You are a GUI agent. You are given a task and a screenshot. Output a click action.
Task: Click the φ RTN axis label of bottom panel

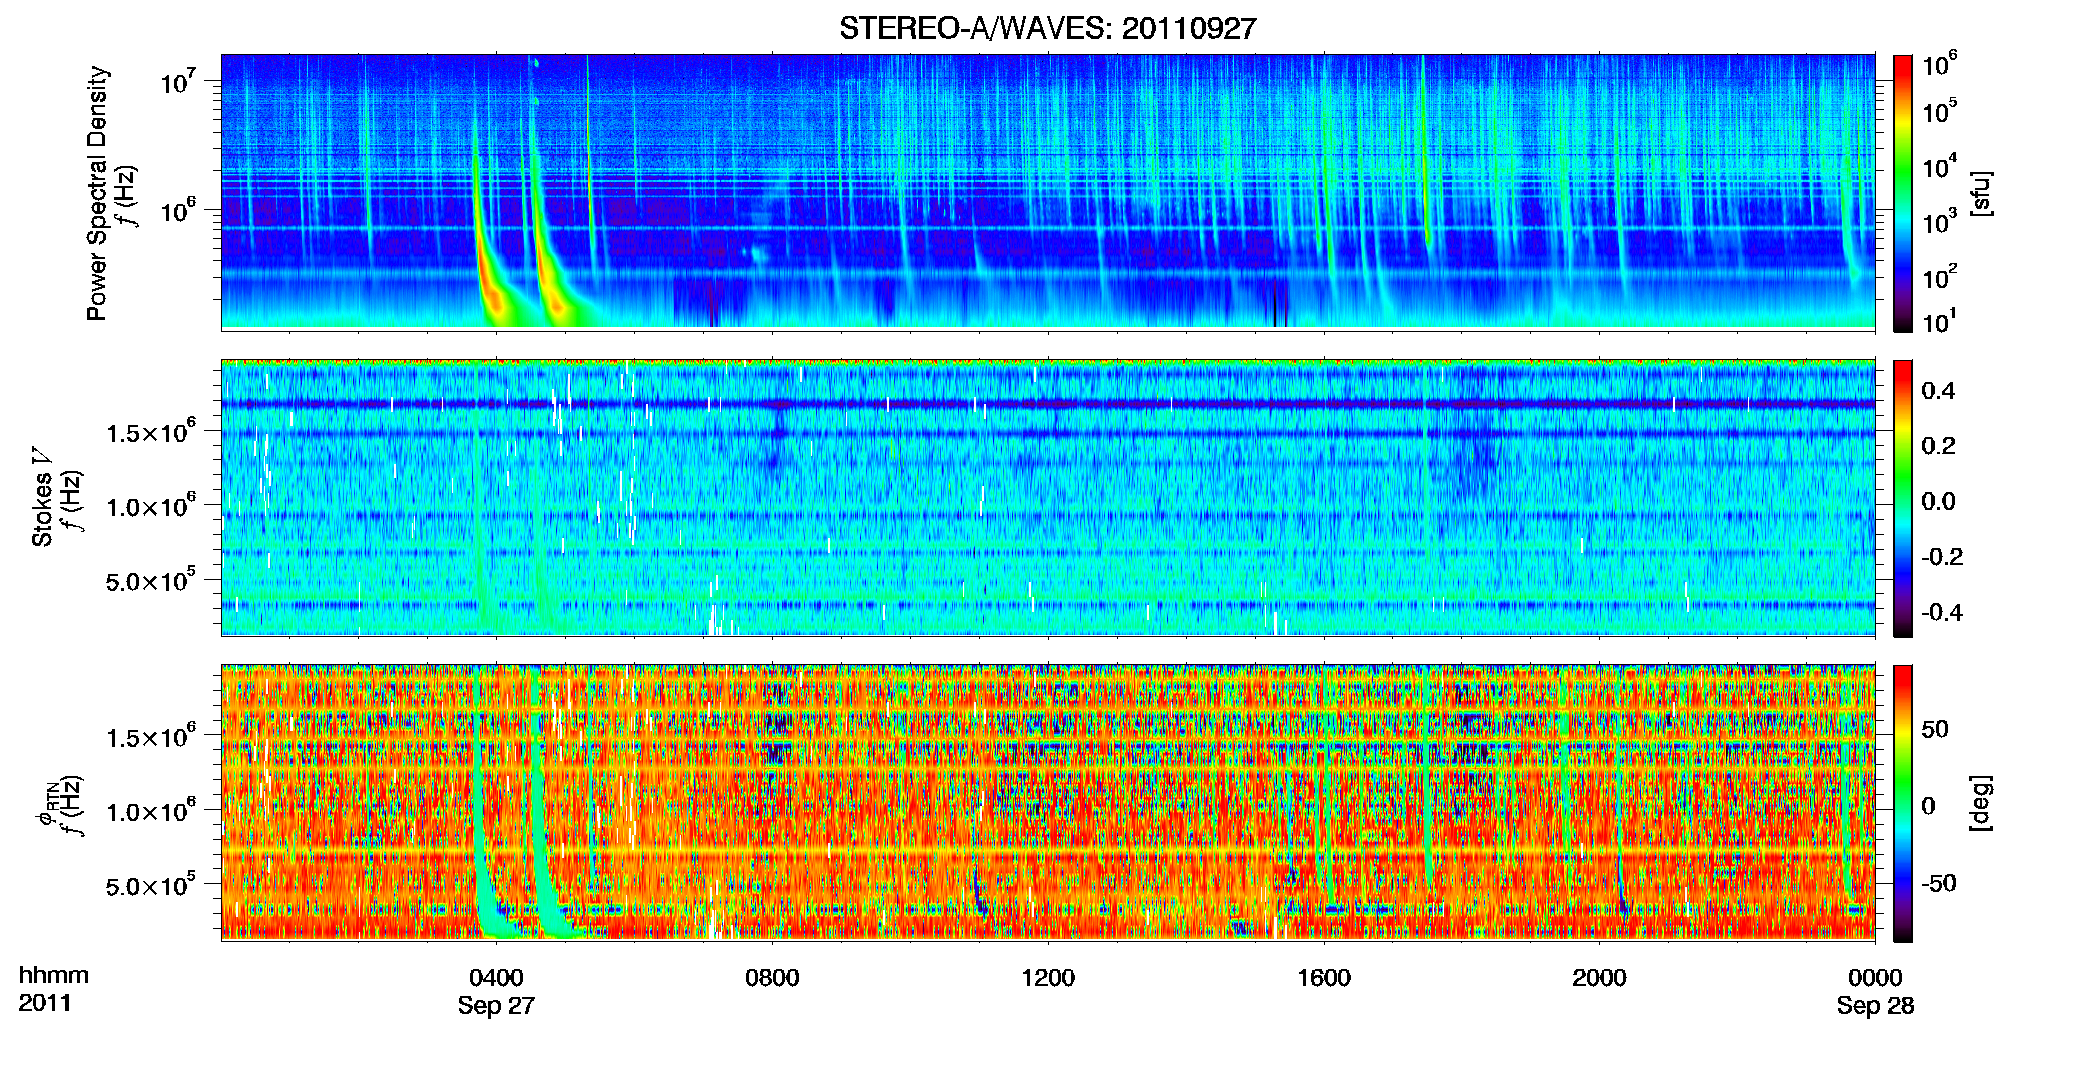[46, 806]
